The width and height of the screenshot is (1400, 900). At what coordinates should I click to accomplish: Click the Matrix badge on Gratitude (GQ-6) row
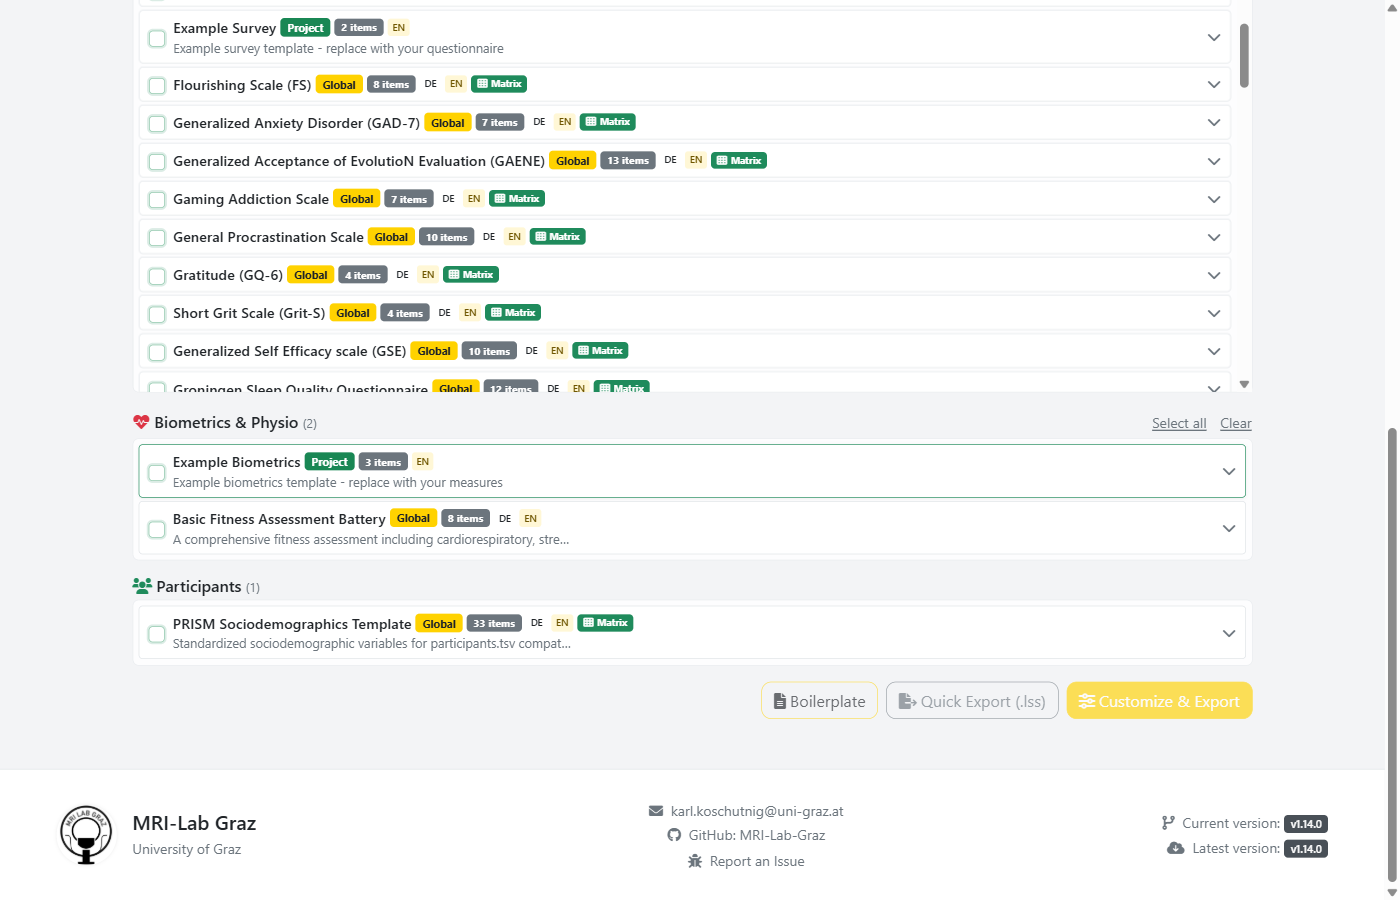(471, 274)
